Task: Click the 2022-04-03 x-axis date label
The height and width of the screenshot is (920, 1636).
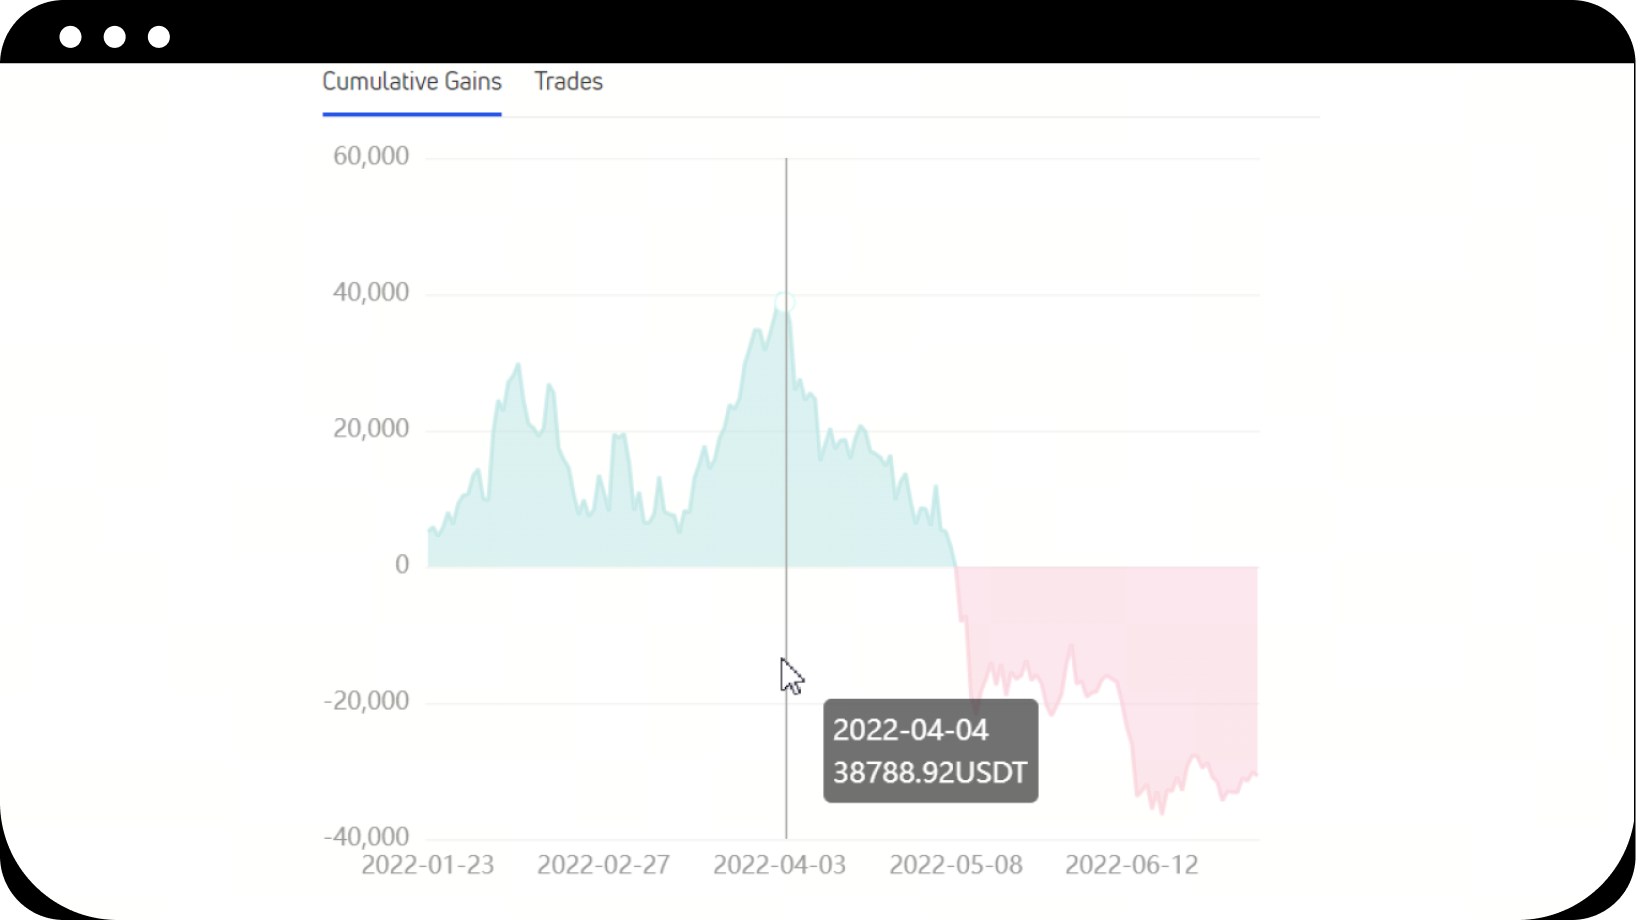Action: (779, 865)
